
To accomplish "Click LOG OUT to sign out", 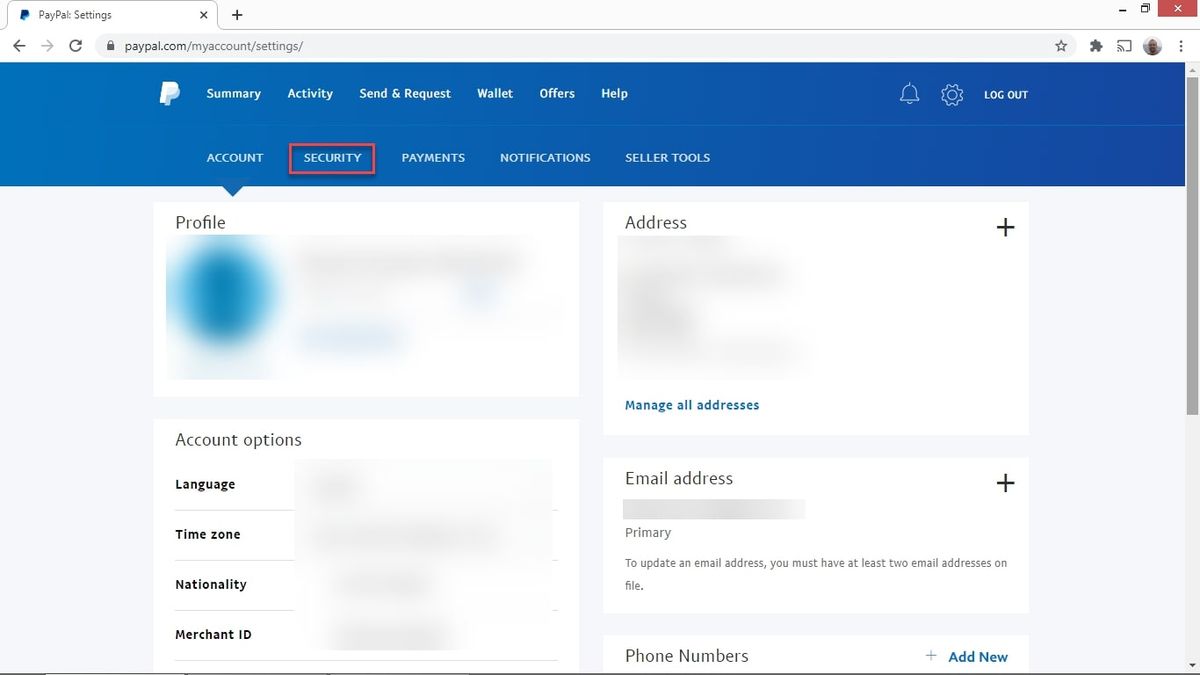I will 1006,94.
